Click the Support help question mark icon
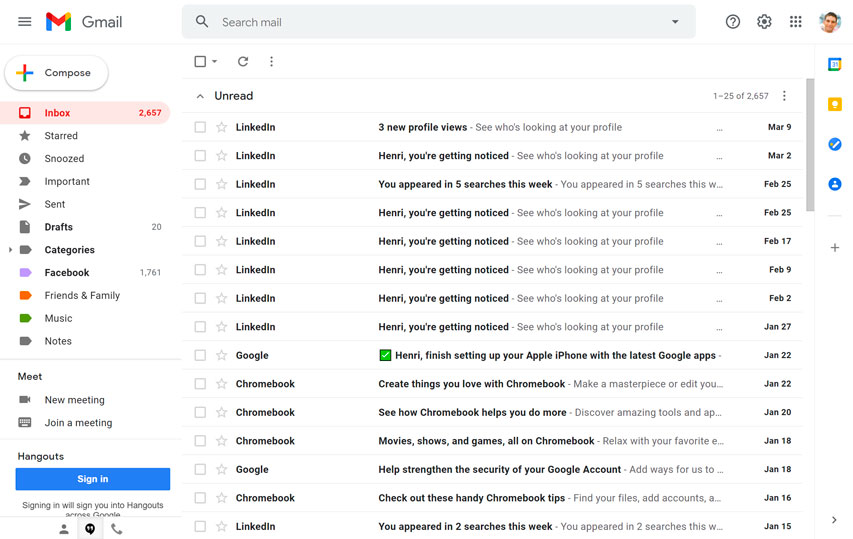 733,22
